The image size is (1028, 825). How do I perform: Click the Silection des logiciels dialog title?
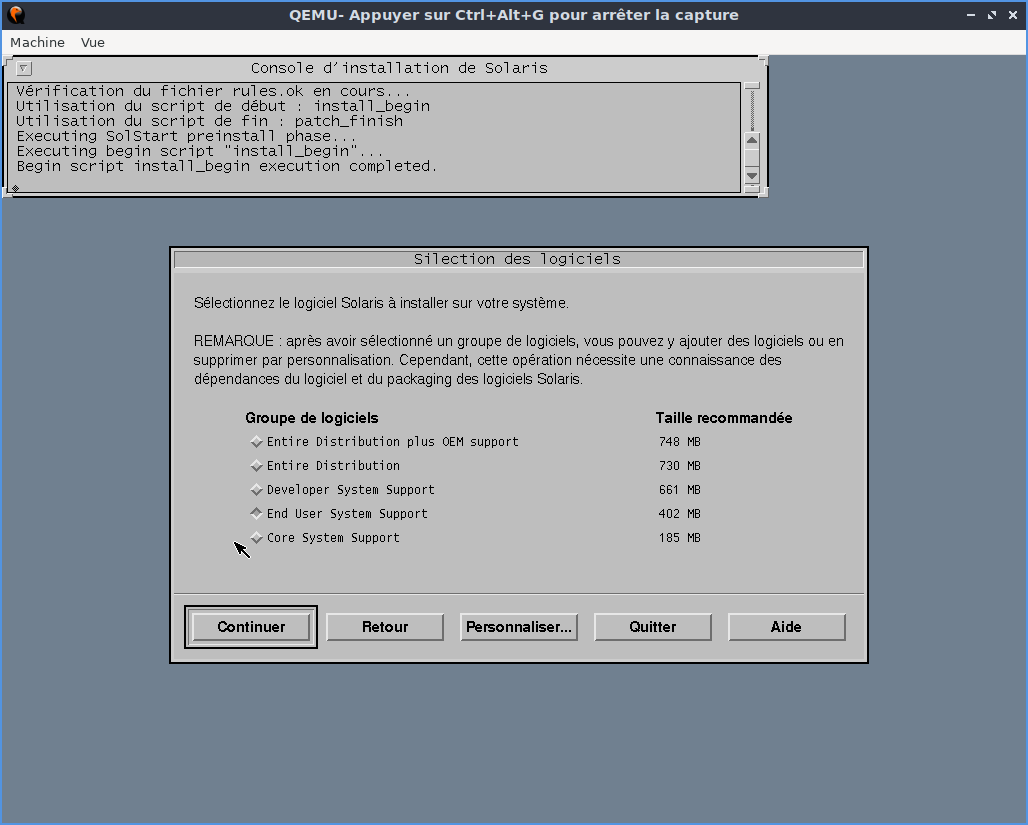tap(518, 259)
